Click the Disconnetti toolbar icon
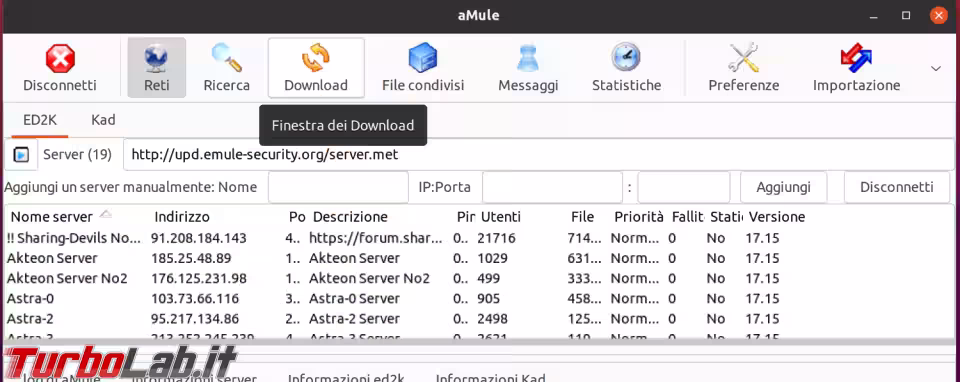Image resolution: width=960 pixels, height=382 pixels. [x=60, y=68]
